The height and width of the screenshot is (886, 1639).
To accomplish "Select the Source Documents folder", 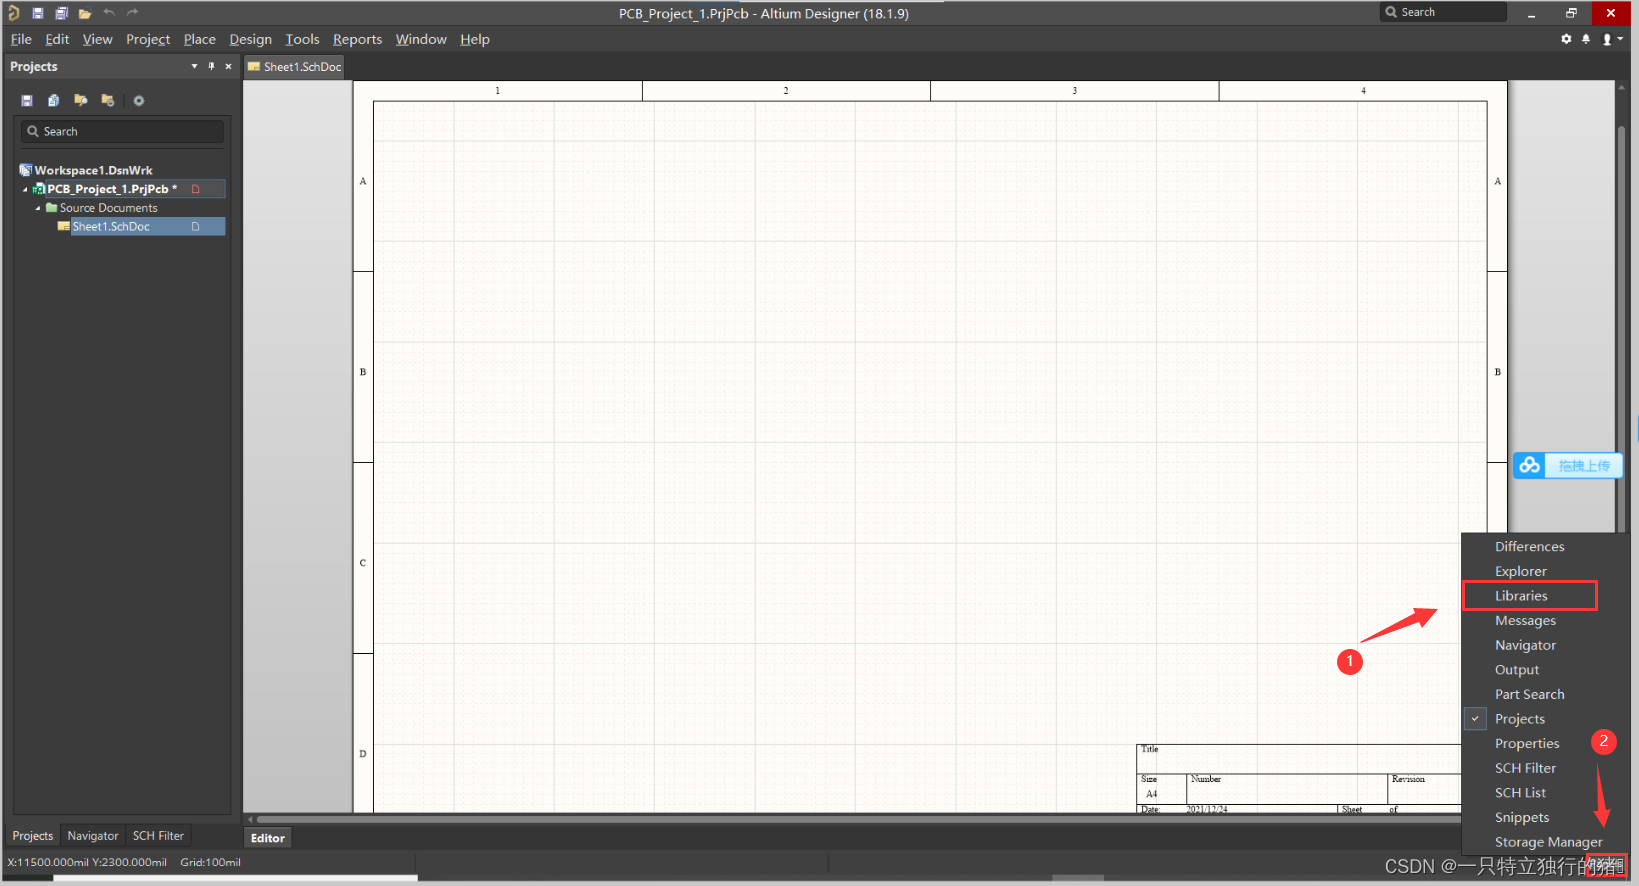I will (108, 208).
